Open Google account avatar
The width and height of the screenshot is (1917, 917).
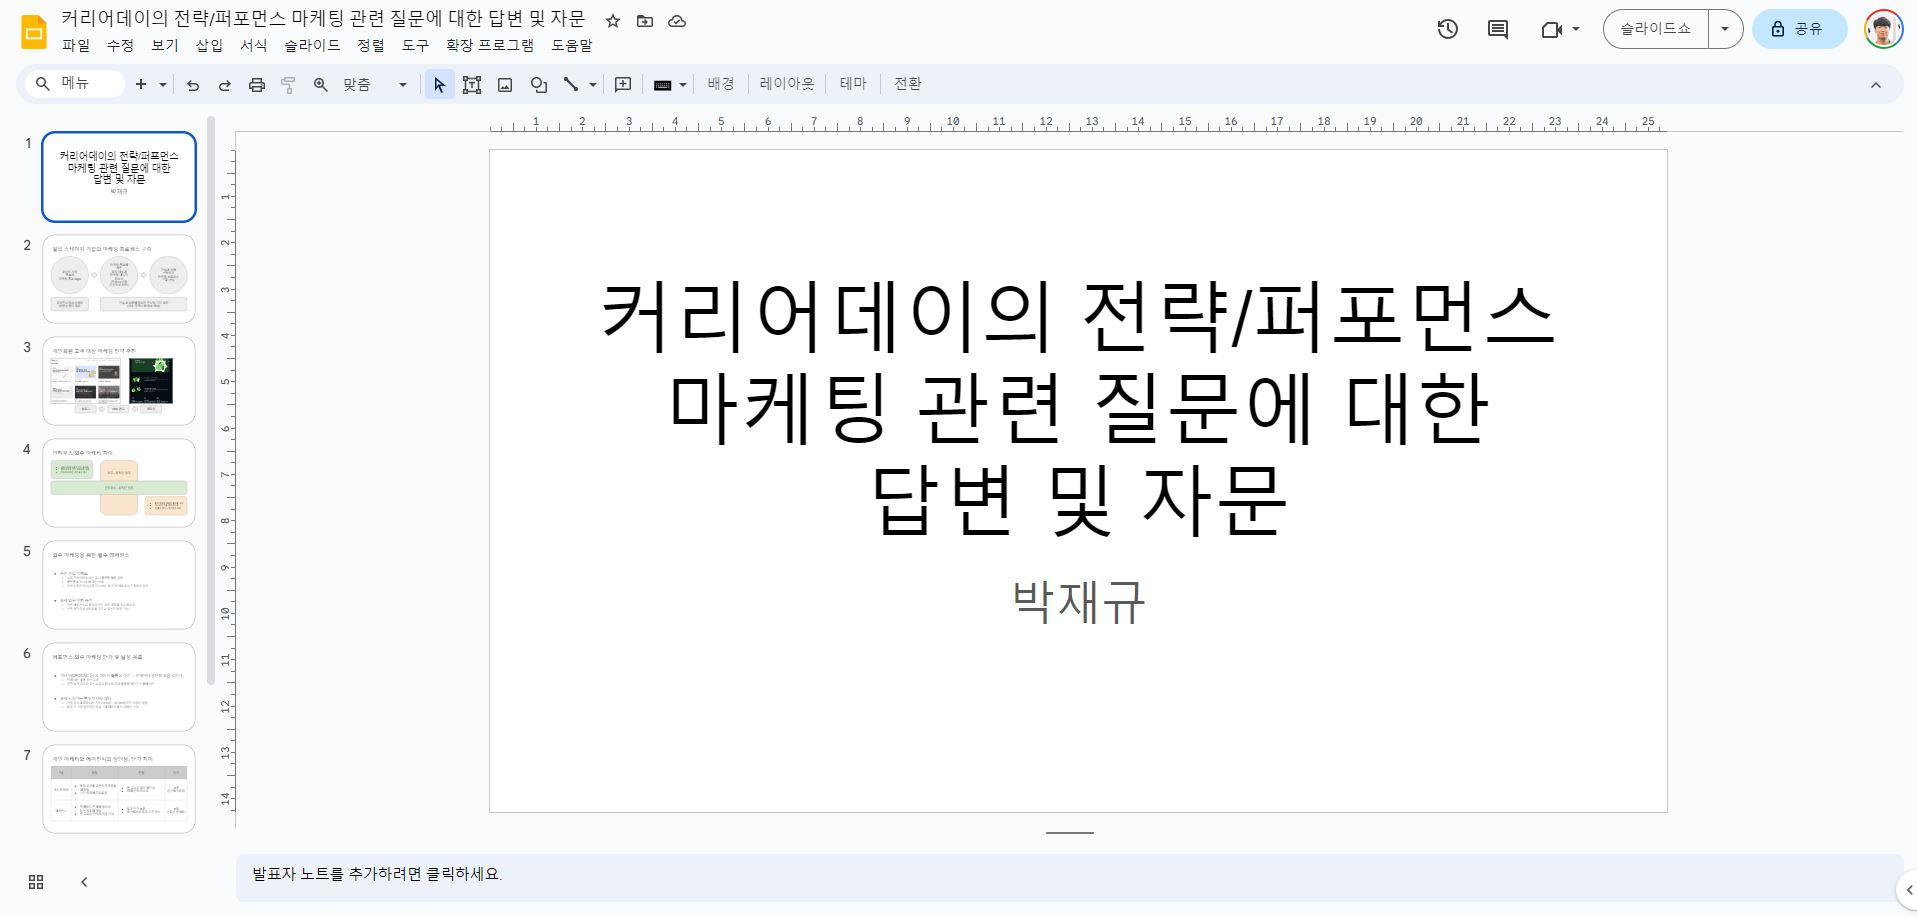pos(1883,29)
